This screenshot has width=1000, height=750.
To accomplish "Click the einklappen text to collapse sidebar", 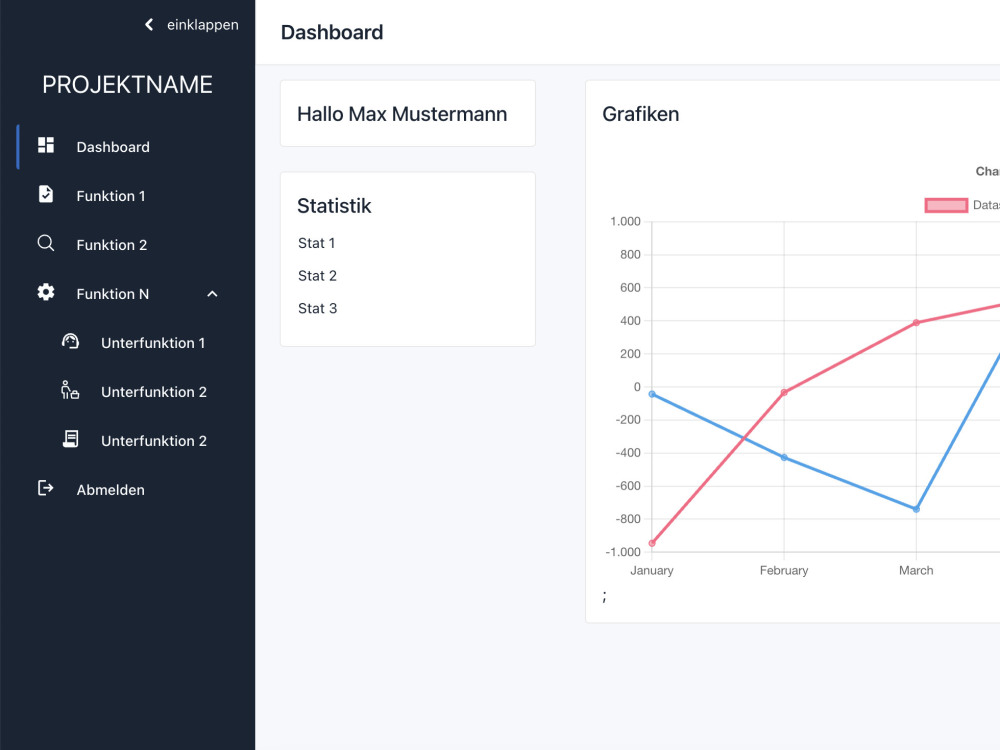I will pyautogui.click(x=203, y=25).
